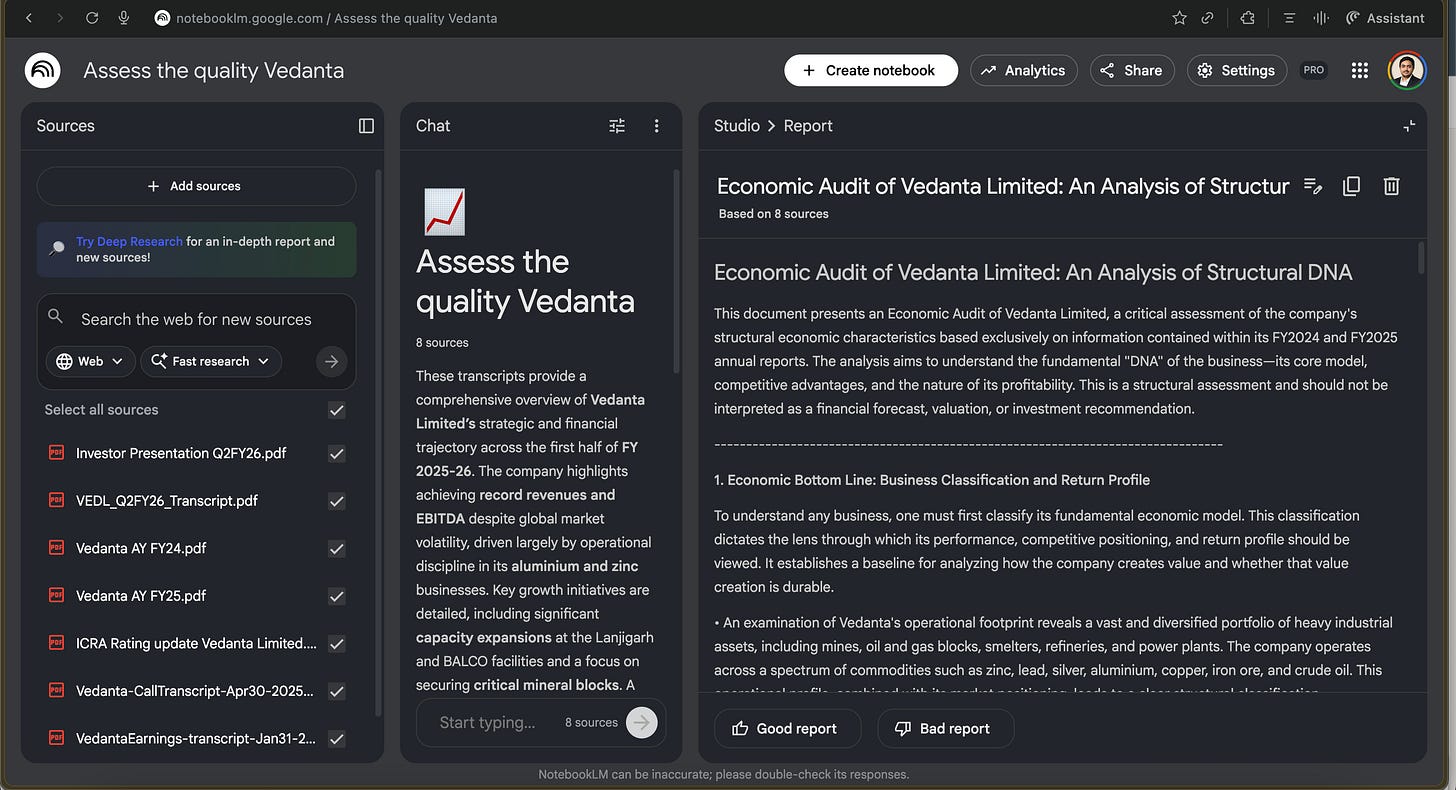
Task: Click Try Deep Research link
Action: point(129,241)
